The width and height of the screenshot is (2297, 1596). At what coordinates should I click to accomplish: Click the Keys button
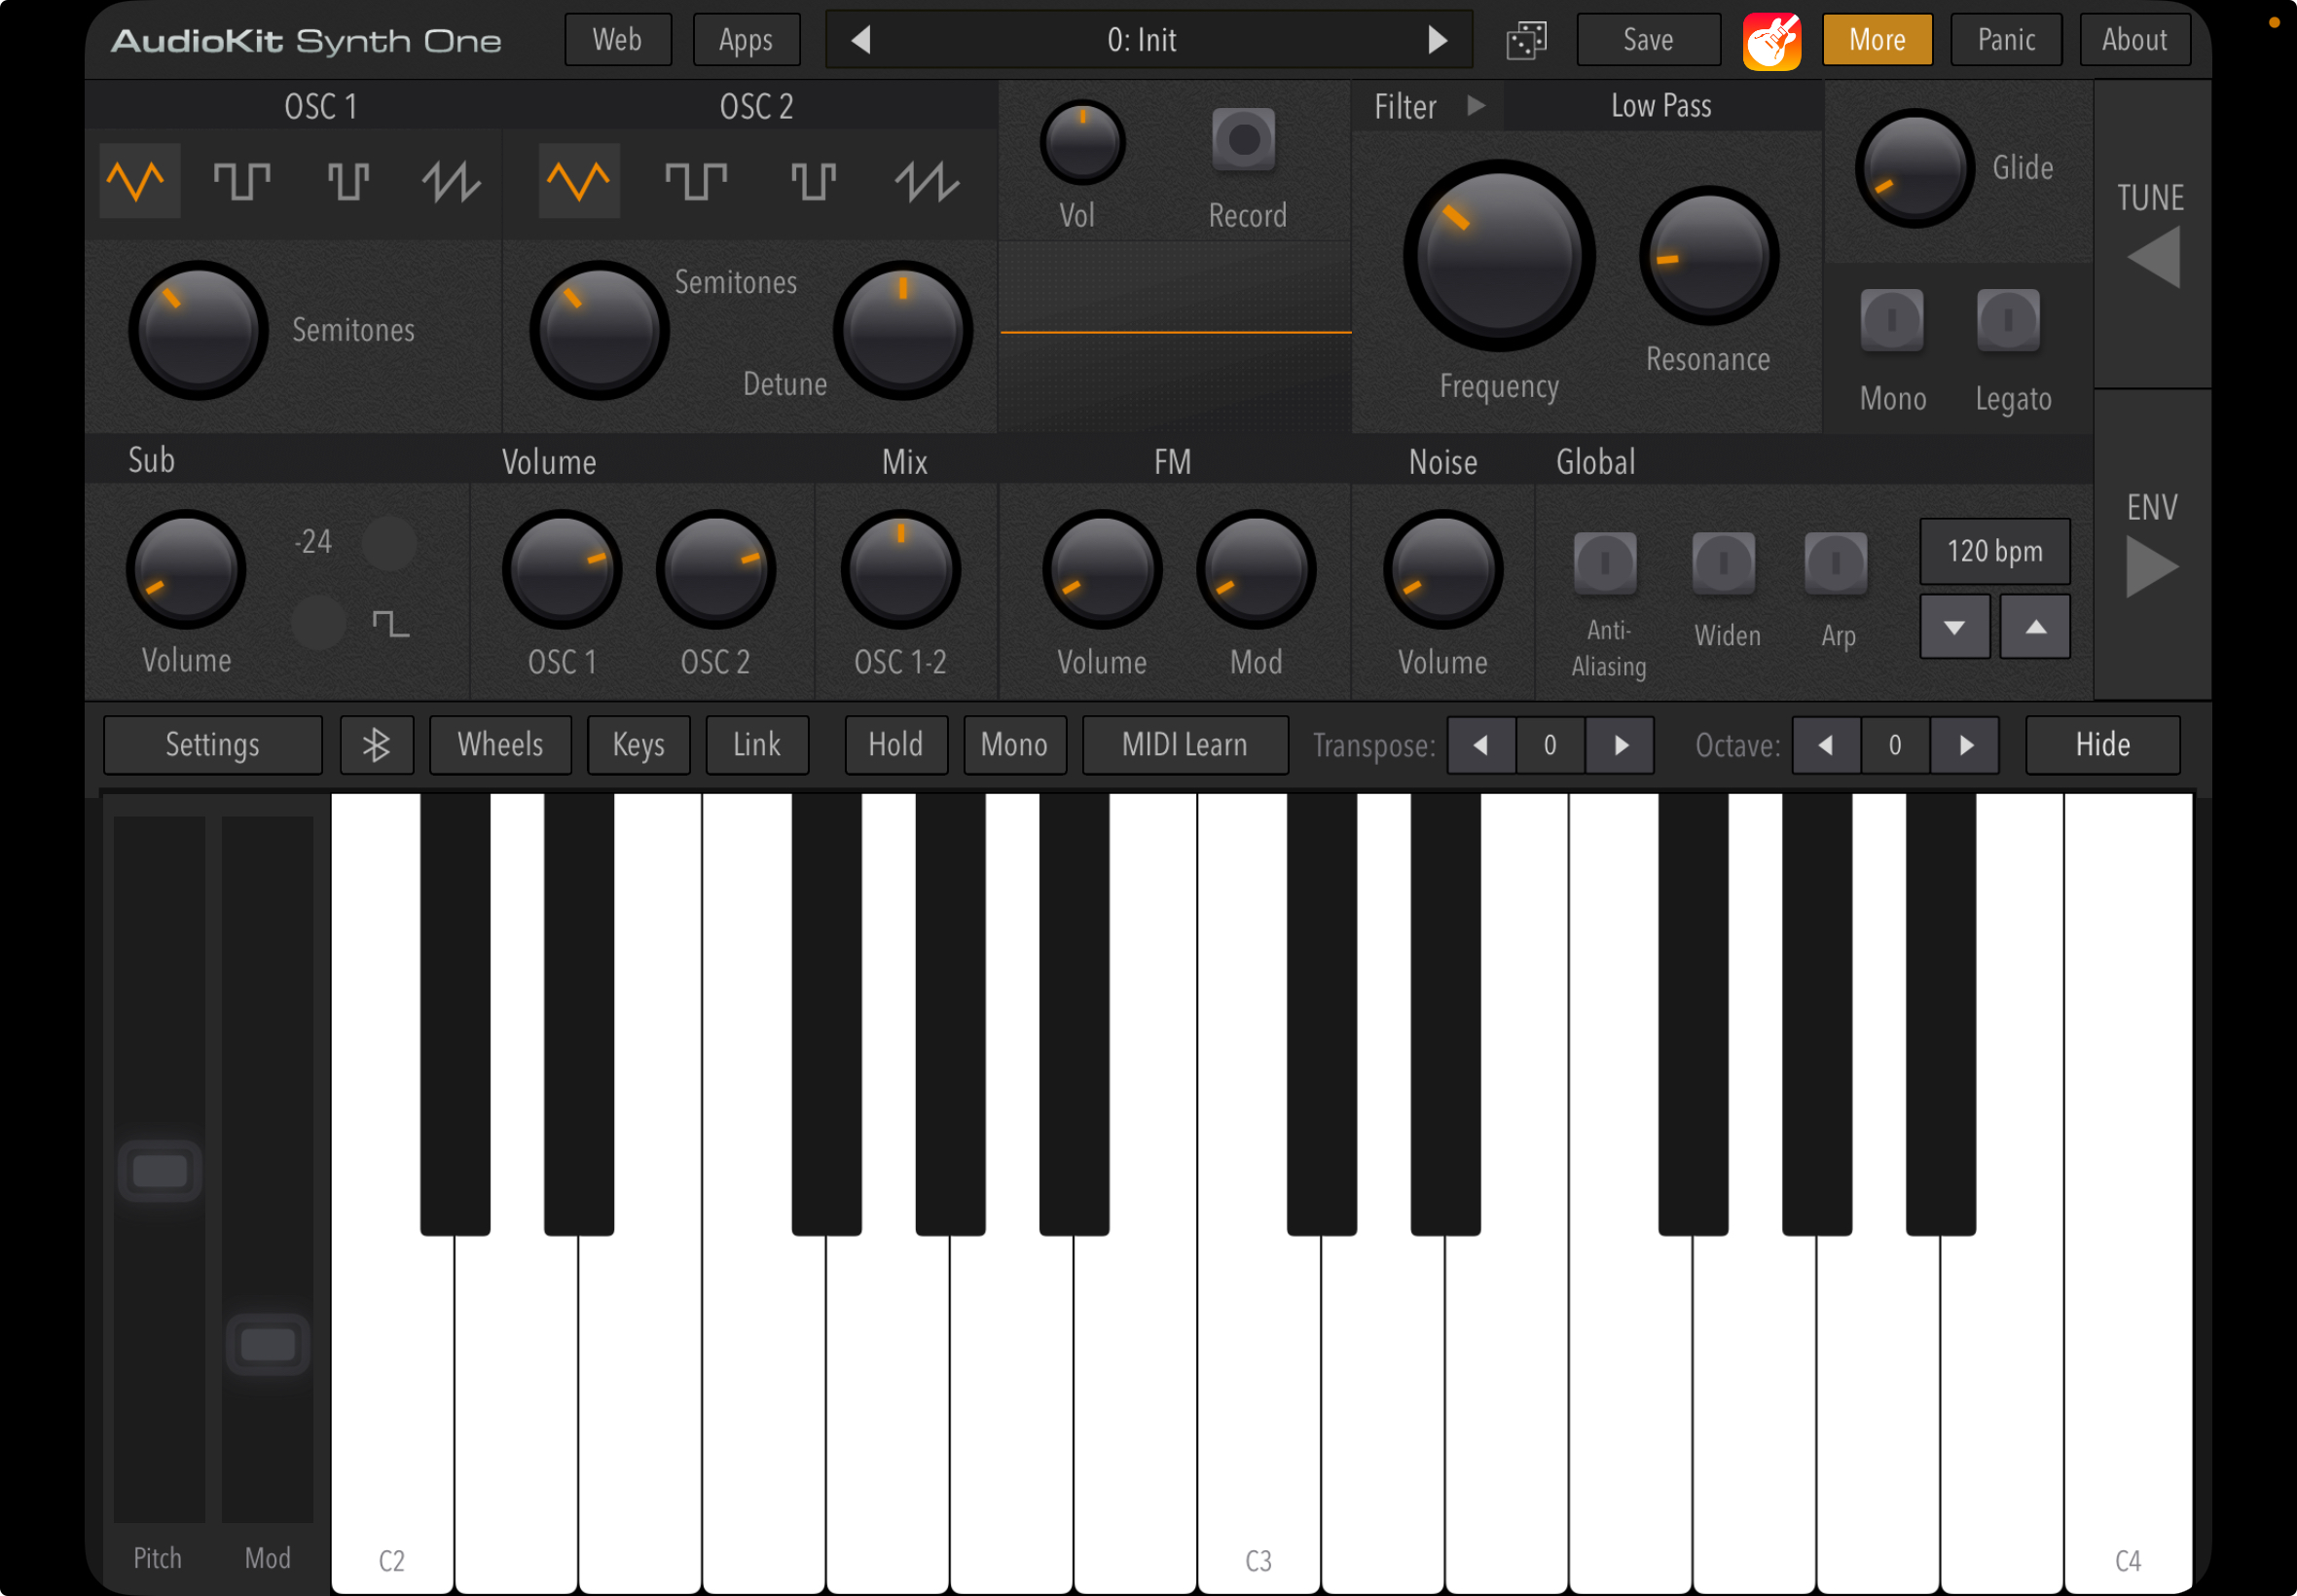(639, 745)
